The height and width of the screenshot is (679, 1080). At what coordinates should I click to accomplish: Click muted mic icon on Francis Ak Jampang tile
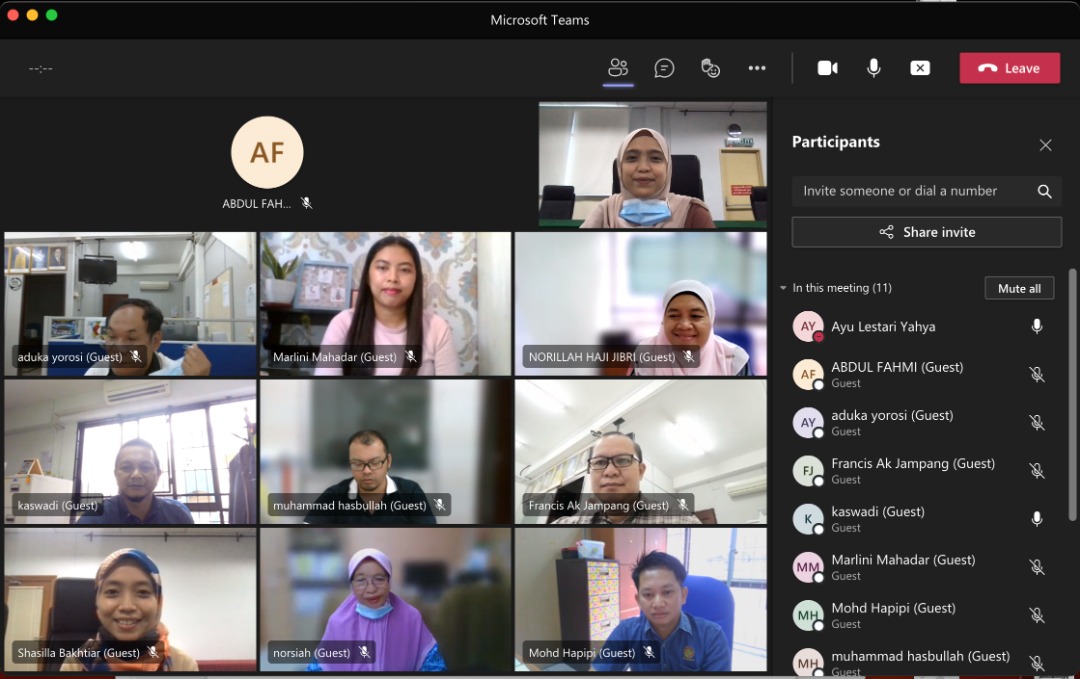click(x=683, y=505)
